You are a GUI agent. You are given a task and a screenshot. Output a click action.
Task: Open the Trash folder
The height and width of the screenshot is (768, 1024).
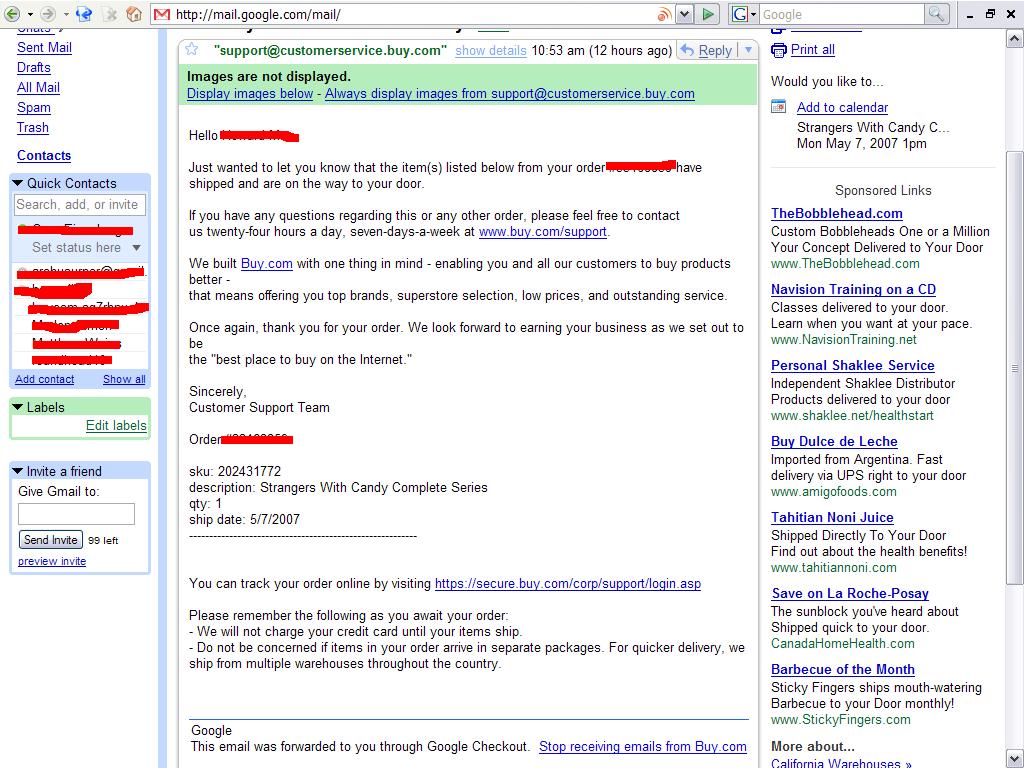coord(33,127)
